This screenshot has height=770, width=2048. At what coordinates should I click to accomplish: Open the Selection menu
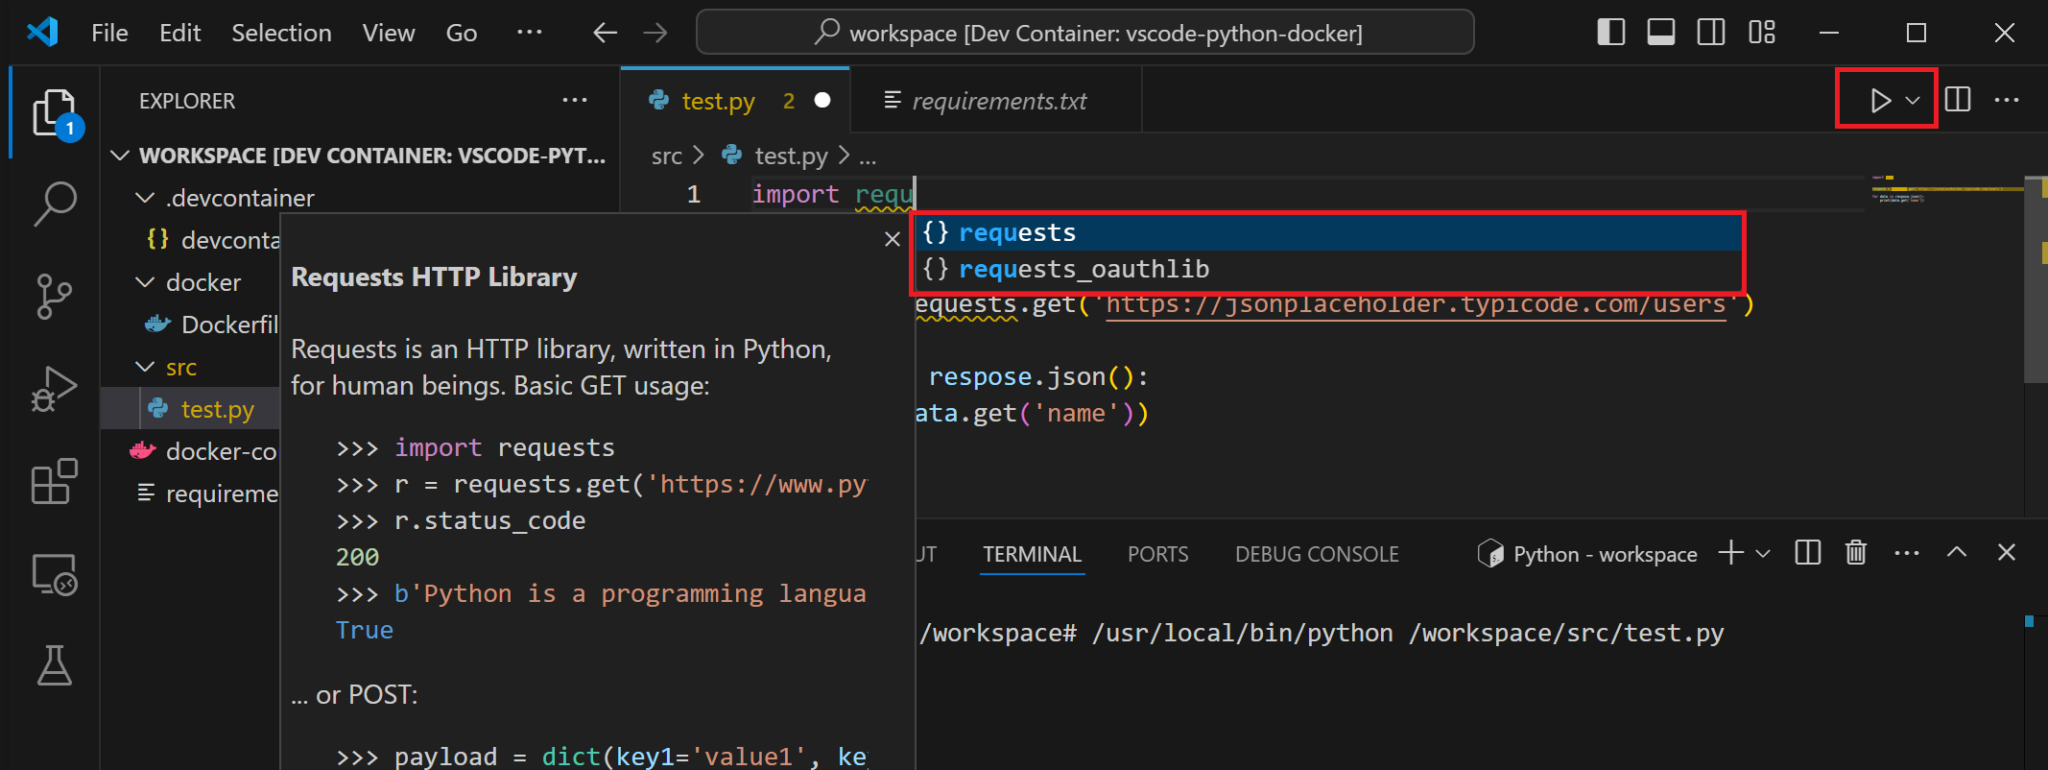[281, 33]
